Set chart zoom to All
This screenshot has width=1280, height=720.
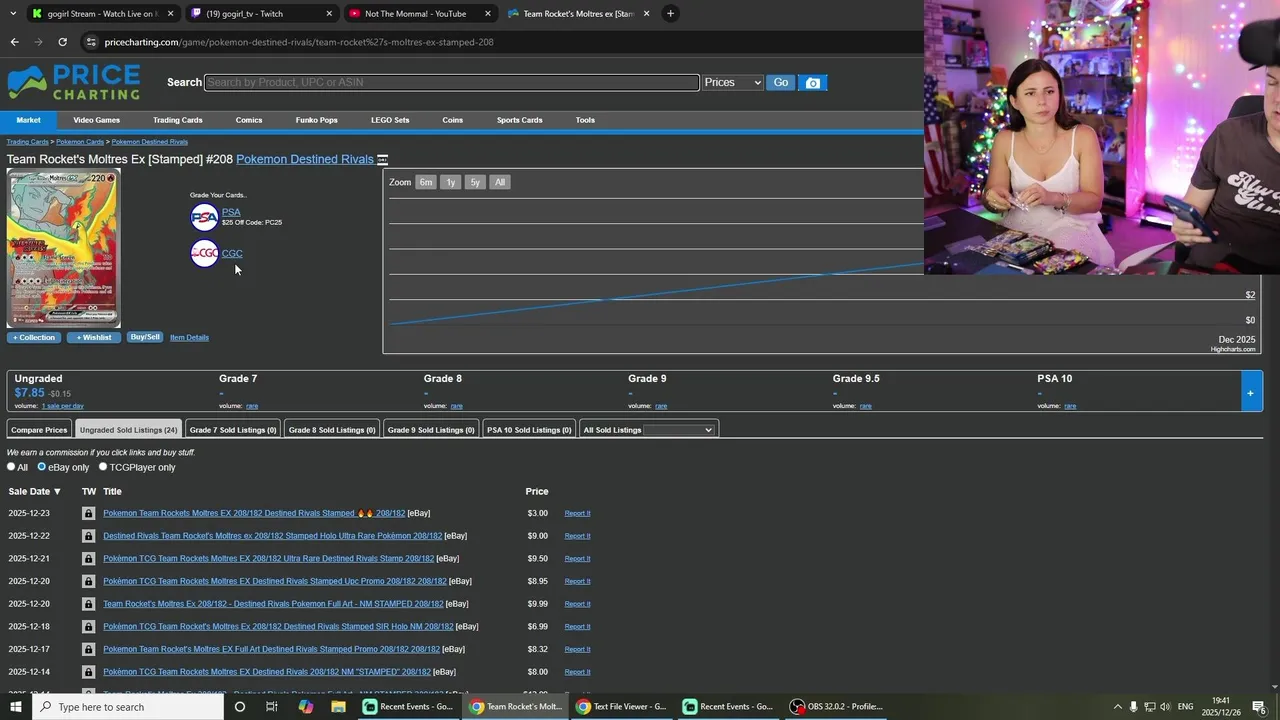coord(500,182)
